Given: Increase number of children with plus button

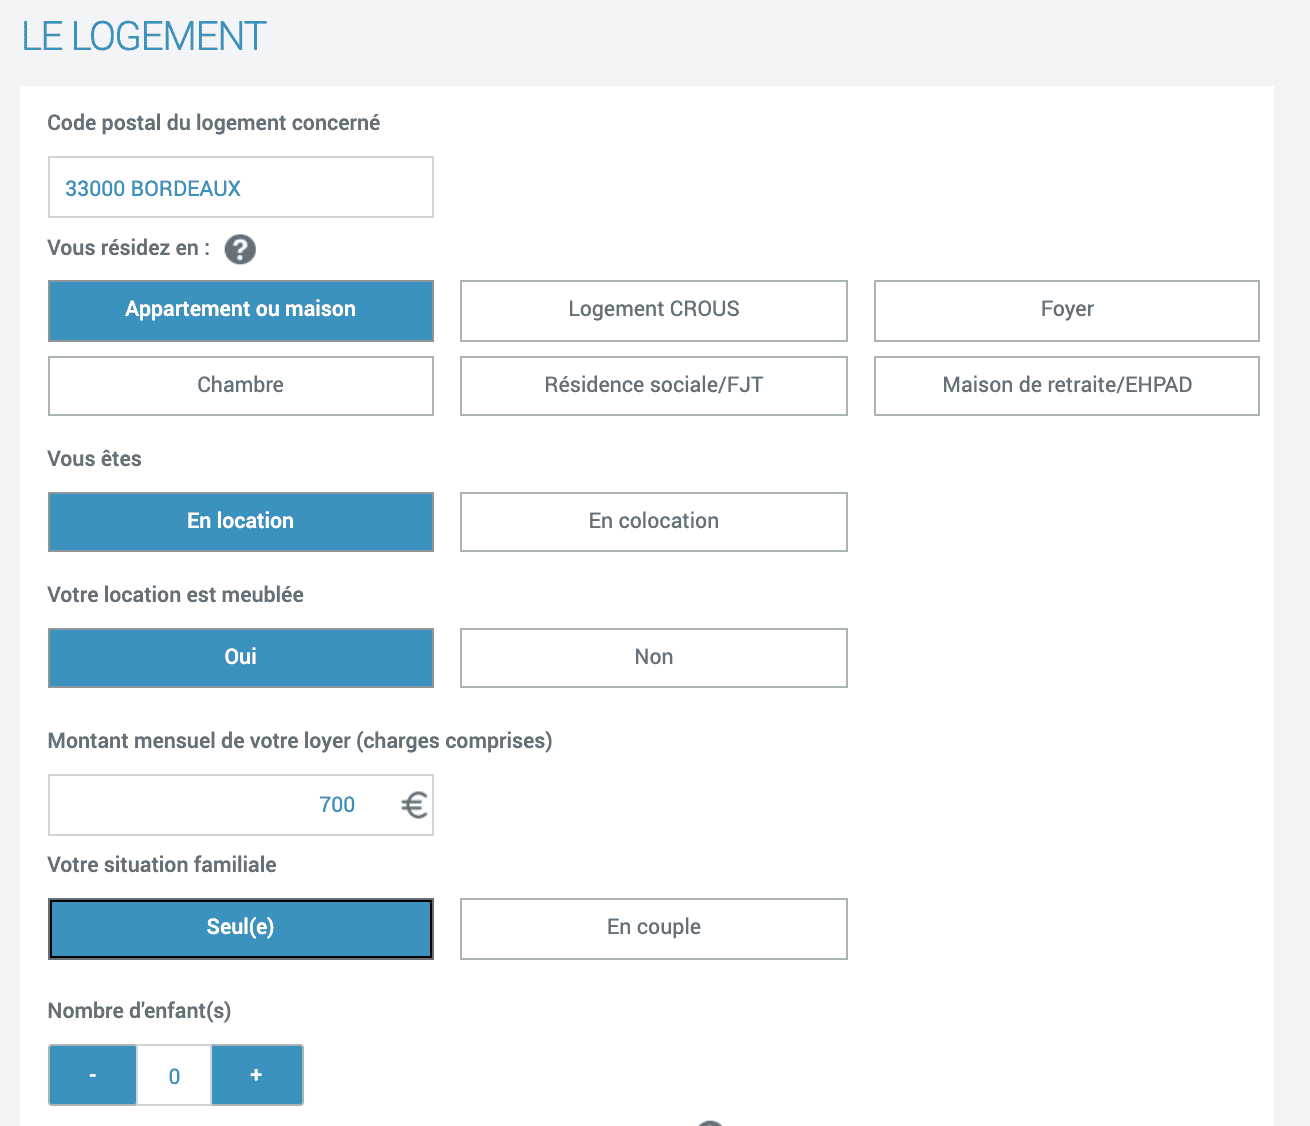Looking at the screenshot, I should pos(257,1075).
